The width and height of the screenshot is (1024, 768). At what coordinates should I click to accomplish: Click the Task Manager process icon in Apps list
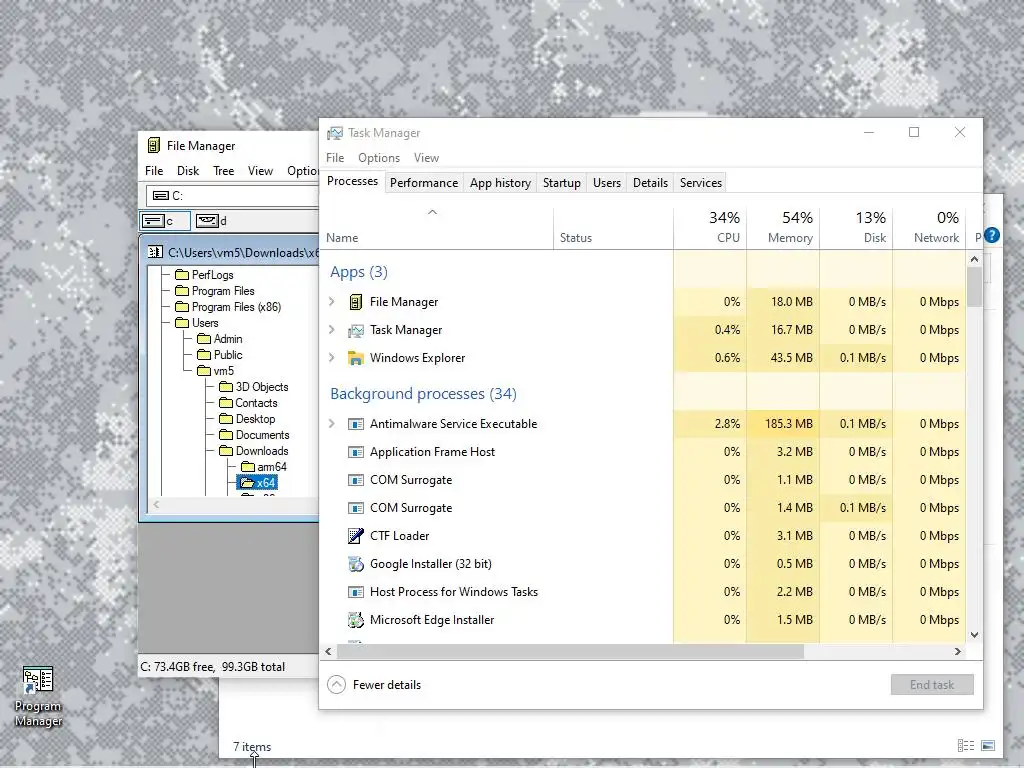(x=355, y=330)
